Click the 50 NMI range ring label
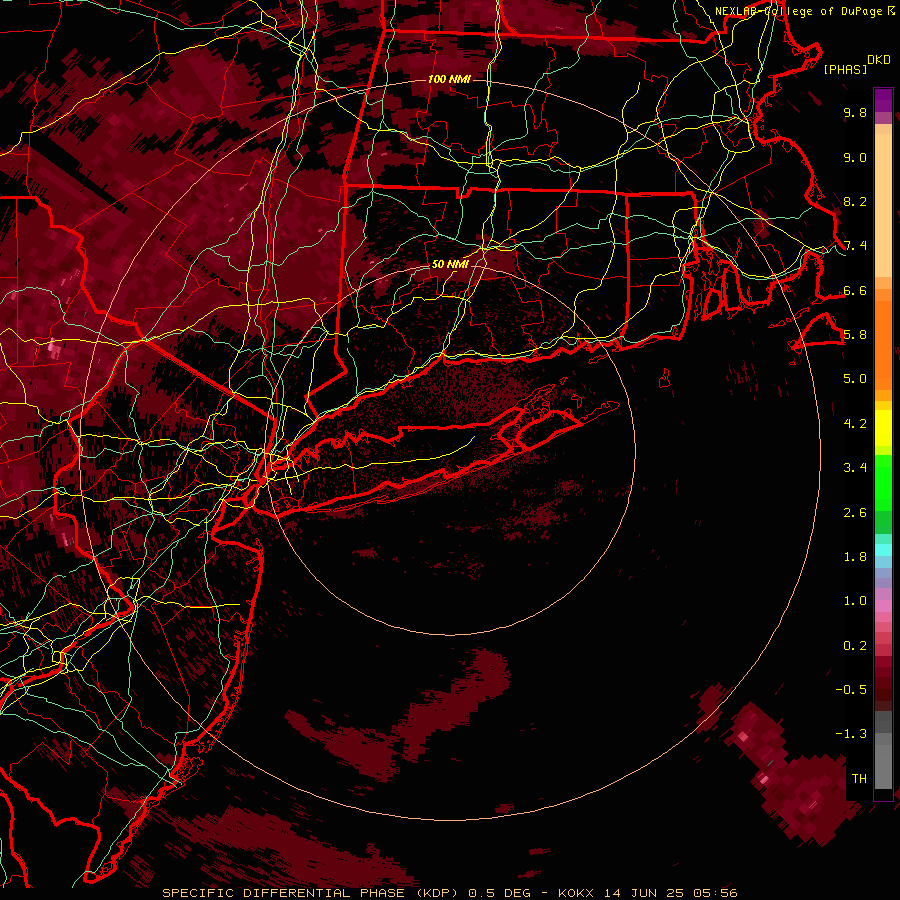The width and height of the screenshot is (900, 900). coord(450,264)
